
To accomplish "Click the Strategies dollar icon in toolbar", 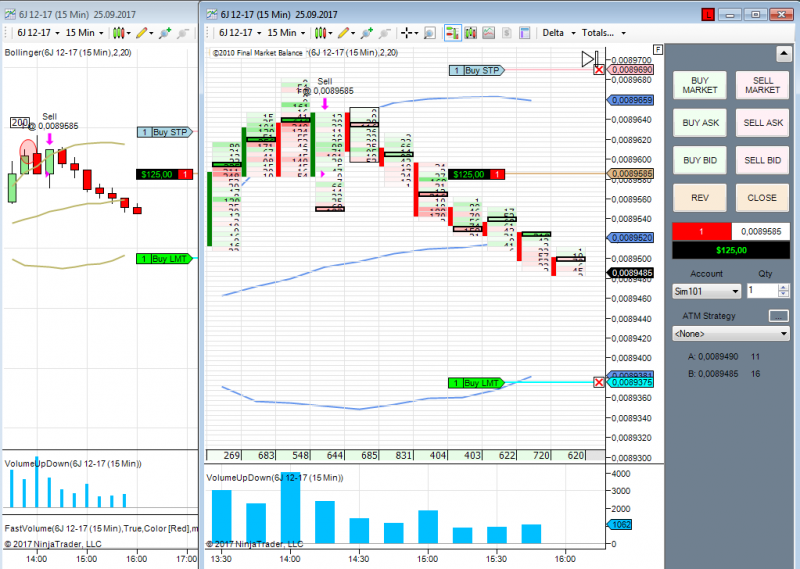I will 507,33.
